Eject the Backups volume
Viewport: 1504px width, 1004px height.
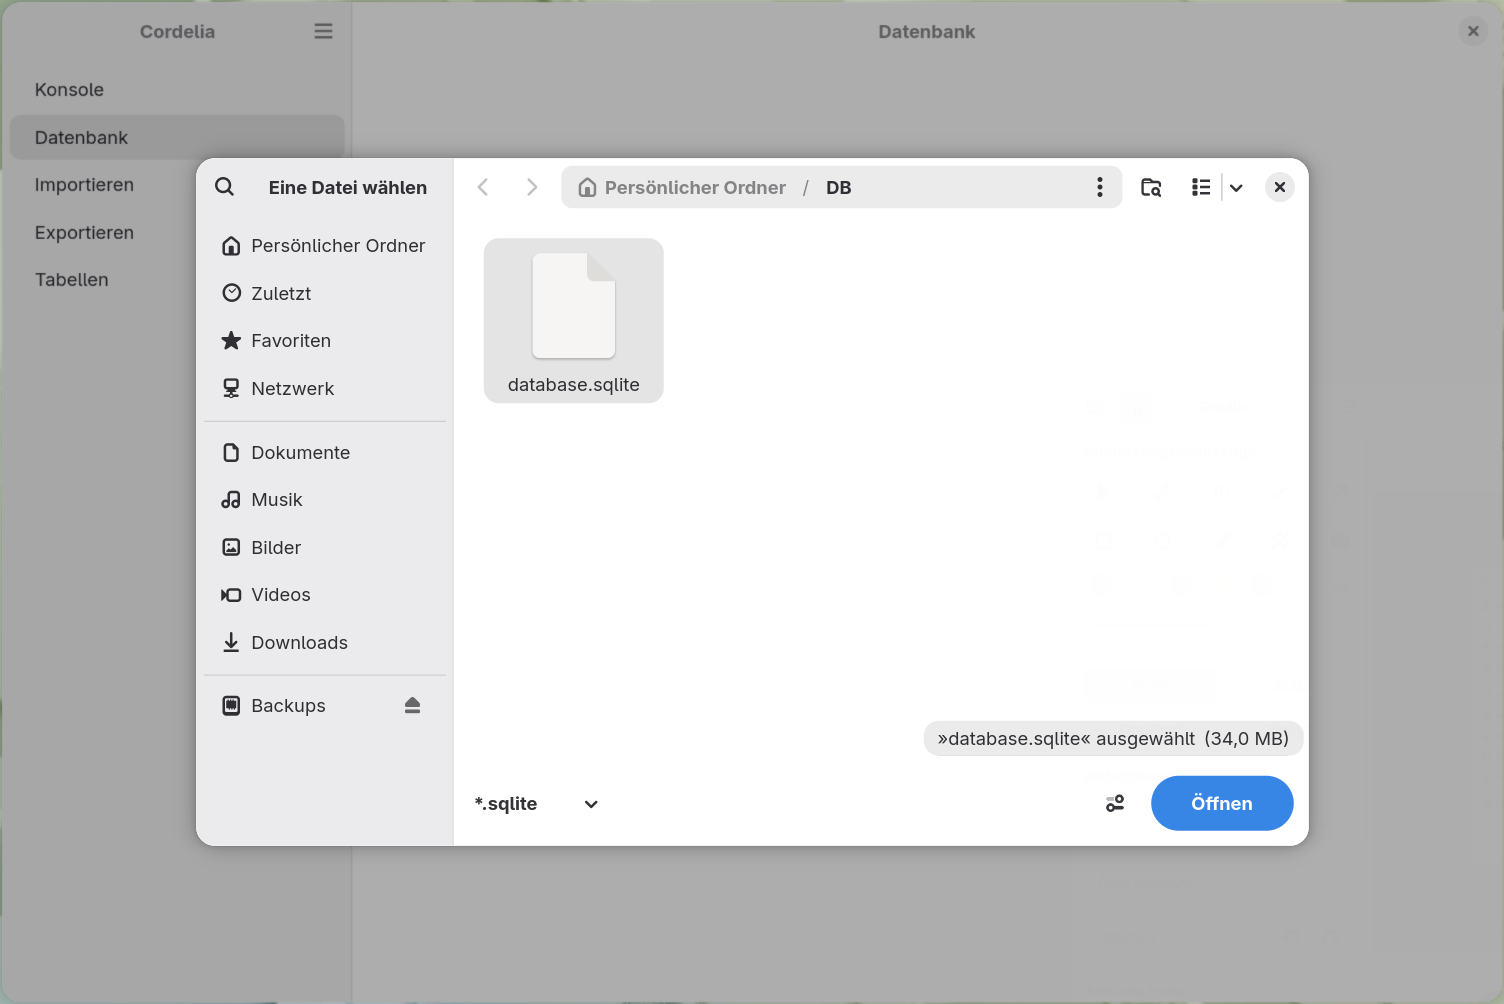click(413, 706)
